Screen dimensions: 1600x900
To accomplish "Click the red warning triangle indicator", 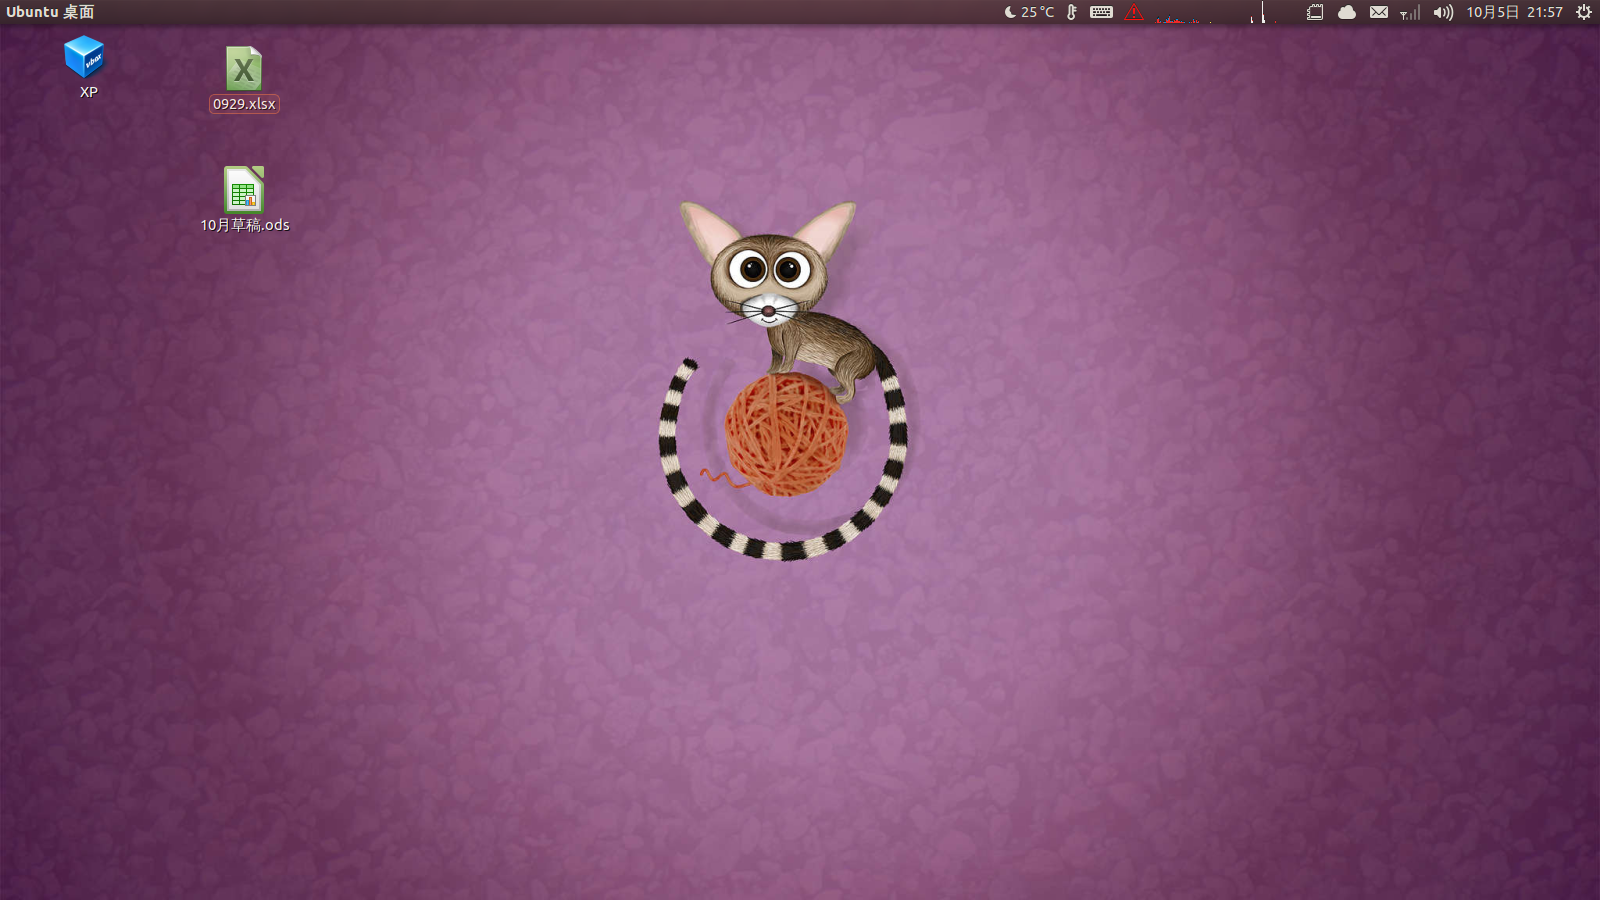I will [x=1133, y=12].
